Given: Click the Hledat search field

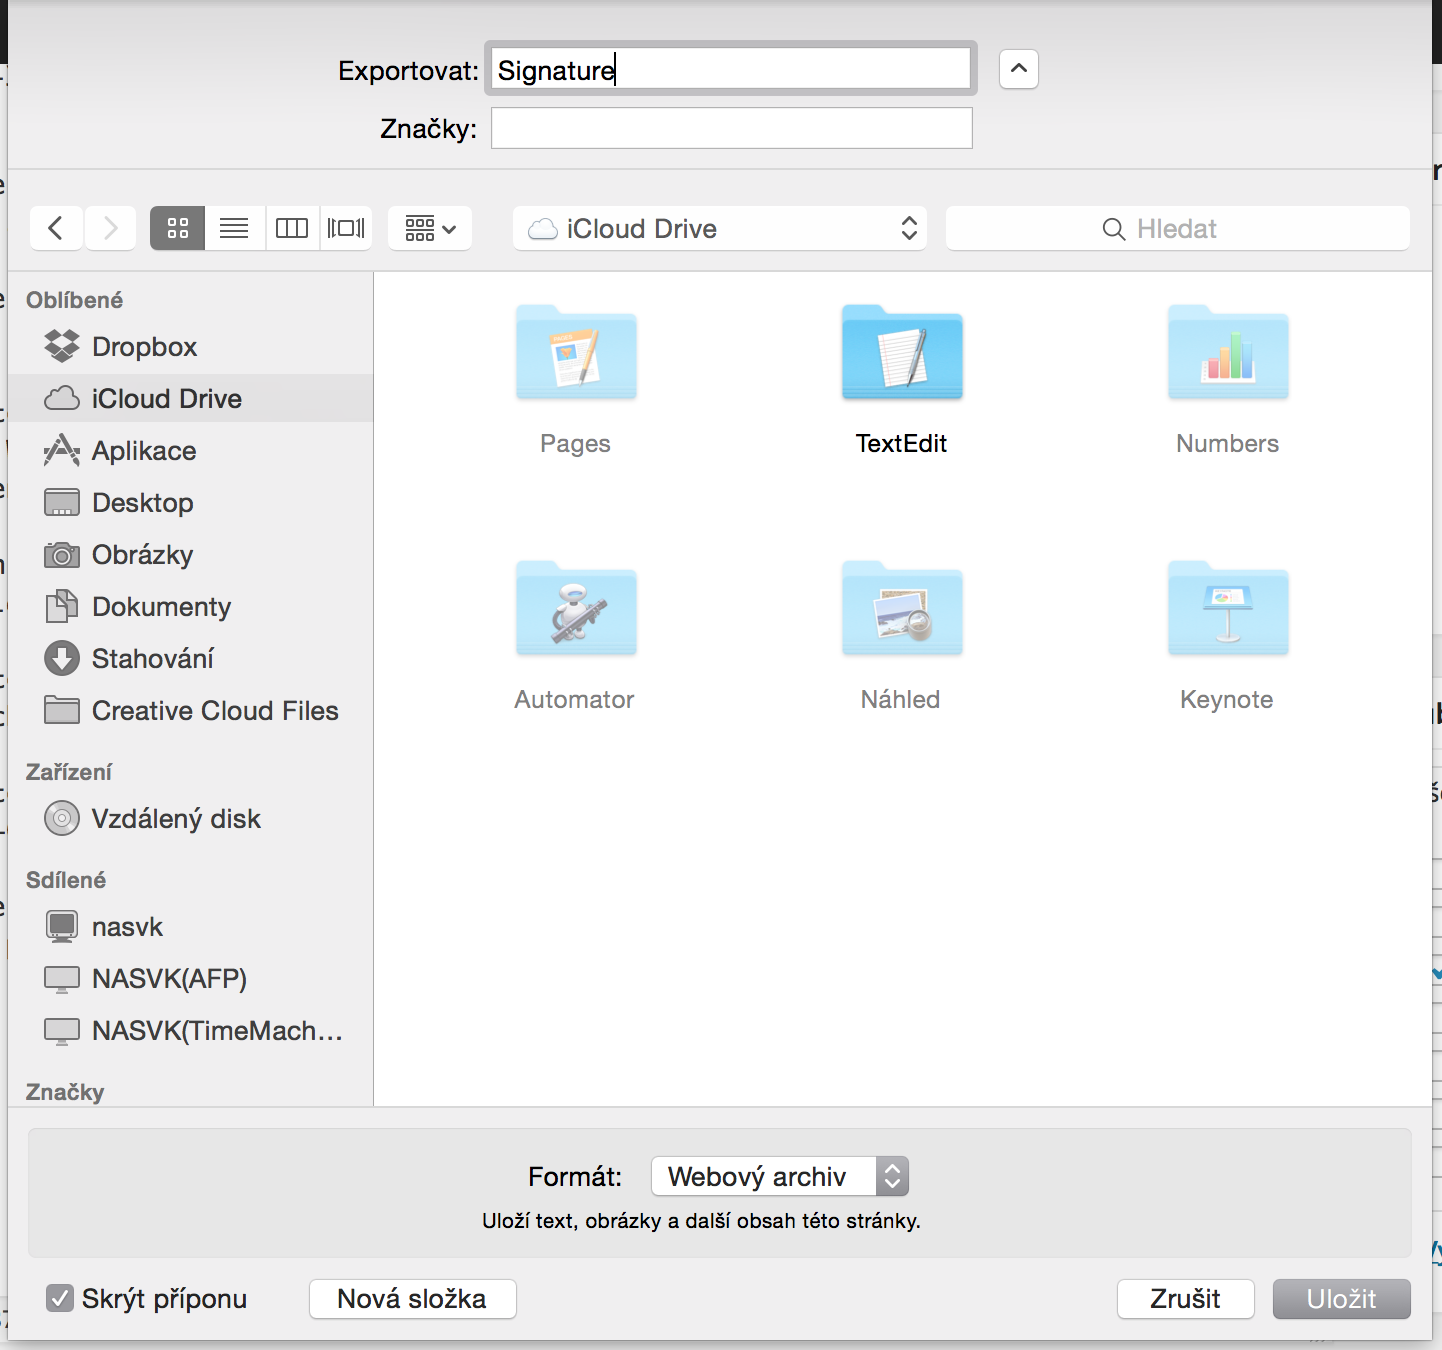Looking at the screenshot, I should (1178, 228).
